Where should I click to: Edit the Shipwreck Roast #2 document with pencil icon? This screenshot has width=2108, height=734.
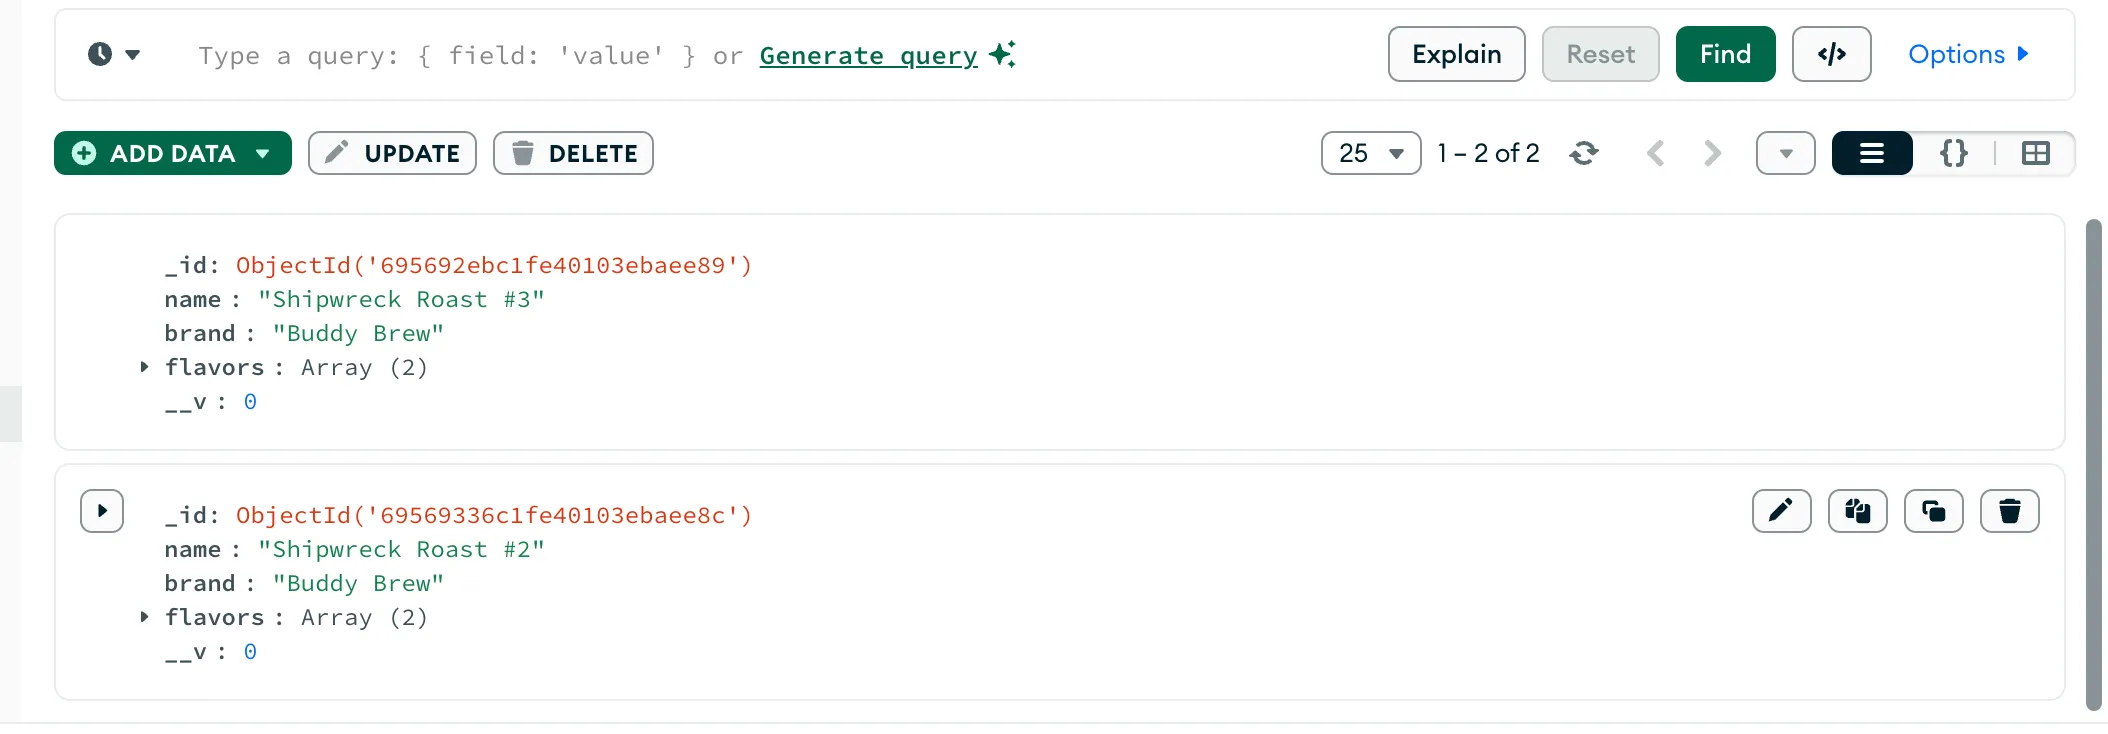pyautogui.click(x=1781, y=511)
